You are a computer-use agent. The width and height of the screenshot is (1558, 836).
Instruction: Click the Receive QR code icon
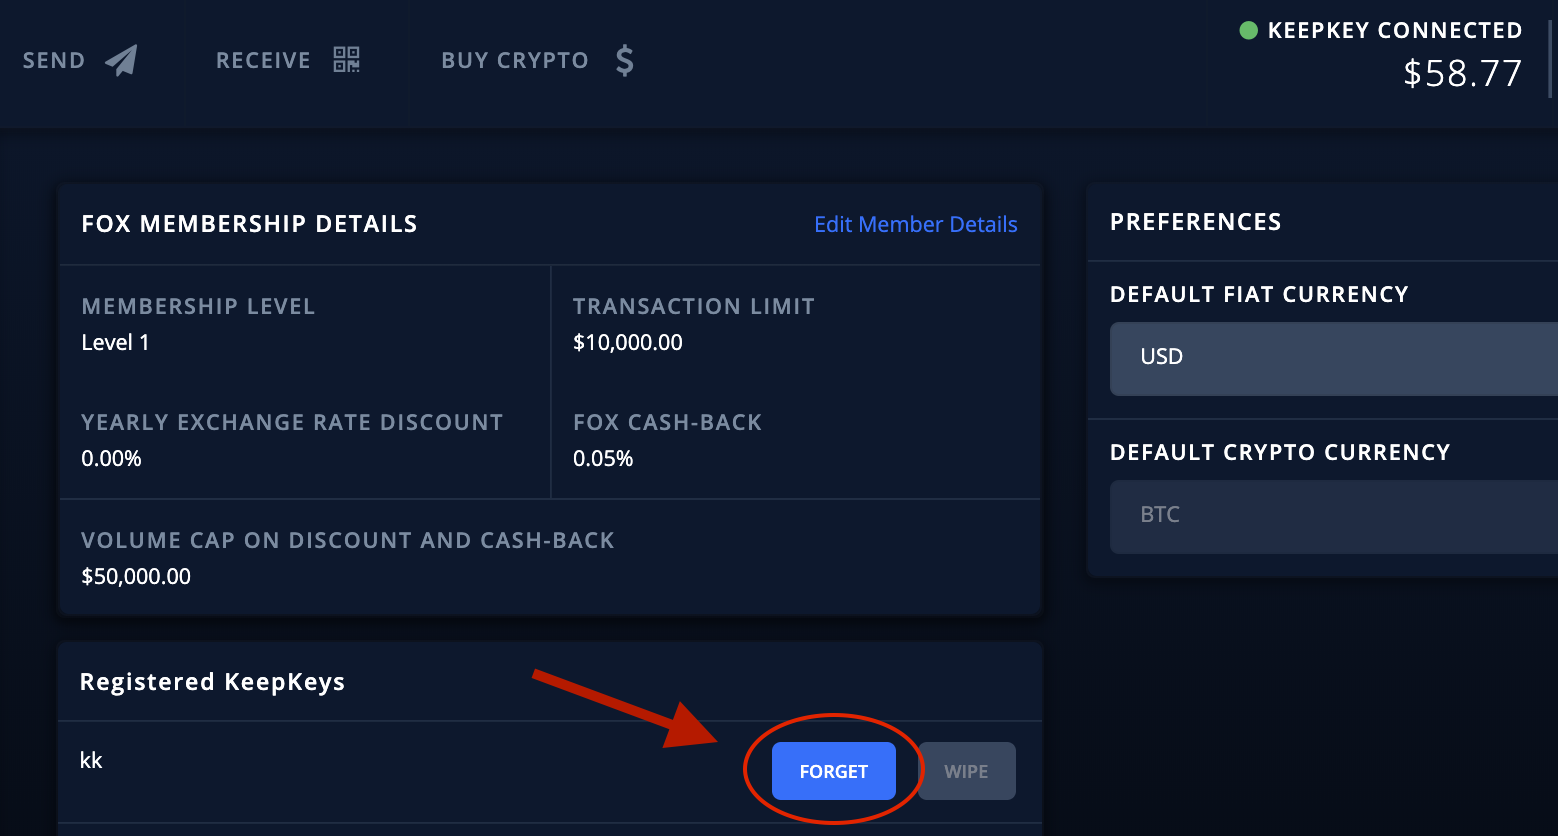(346, 60)
